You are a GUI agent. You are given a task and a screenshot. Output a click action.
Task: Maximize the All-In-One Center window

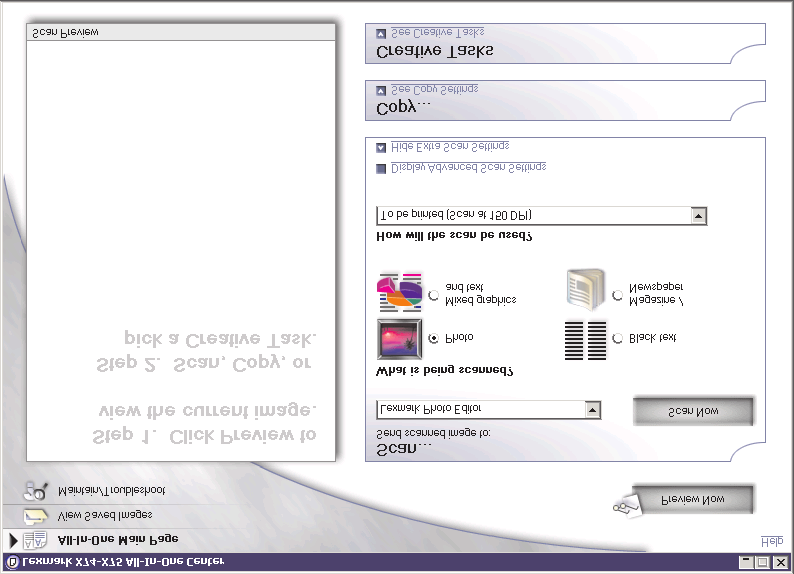[x=763, y=562]
